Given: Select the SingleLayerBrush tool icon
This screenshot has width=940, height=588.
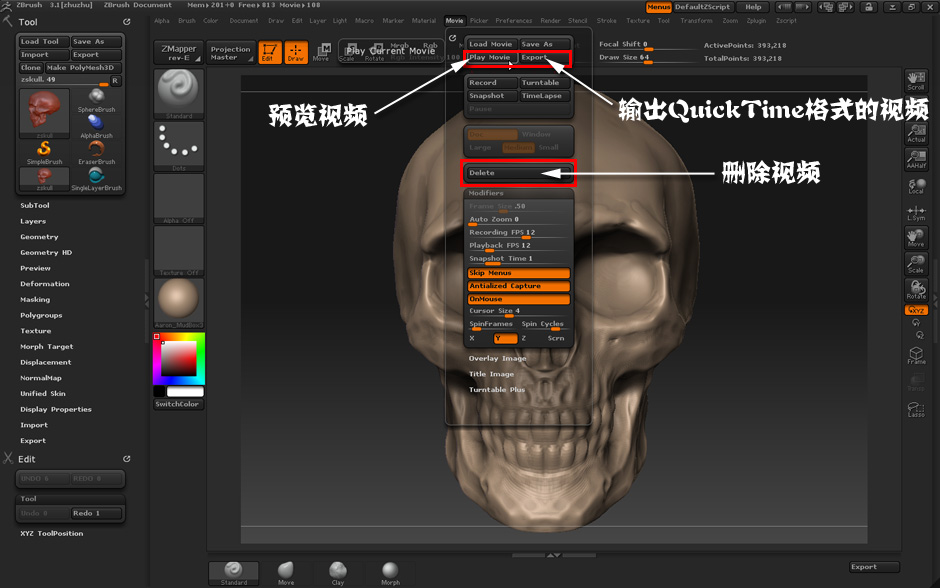Looking at the screenshot, I should [96, 179].
